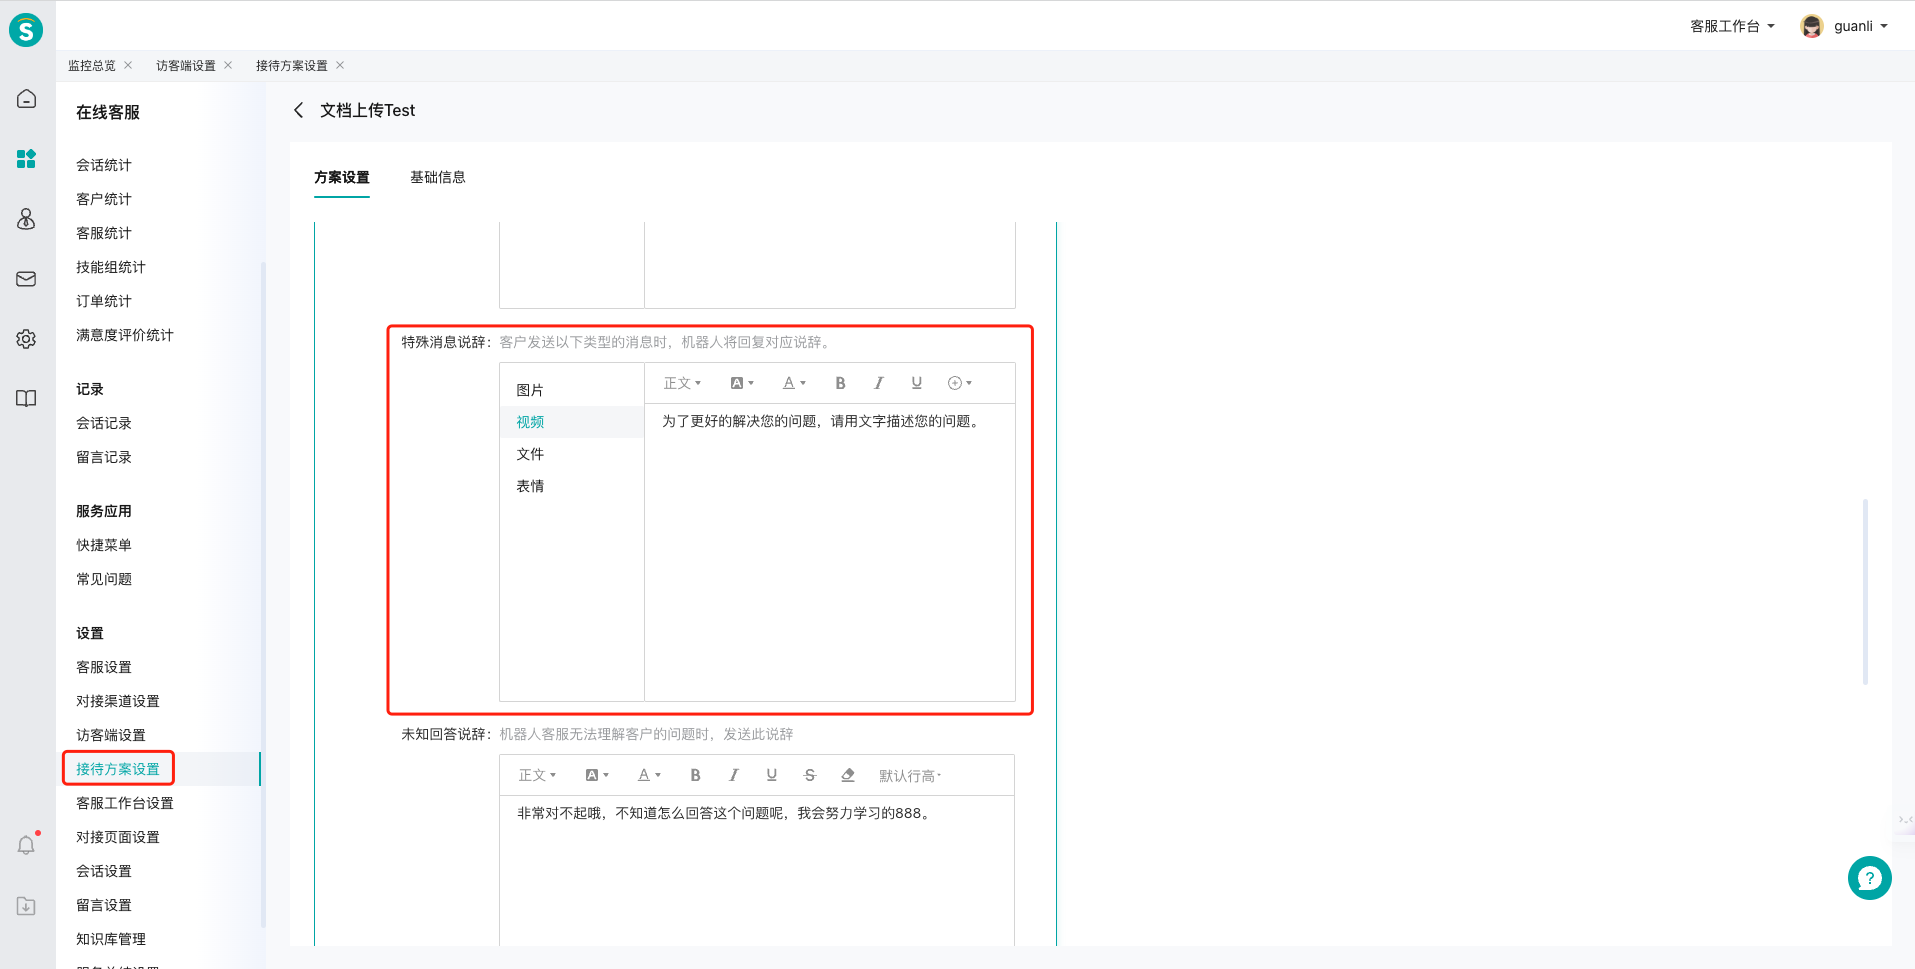The height and width of the screenshot is (969, 1915).
Task: Open 知识库管理 in sidebar
Action: pyautogui.click(x=111, y=939)
